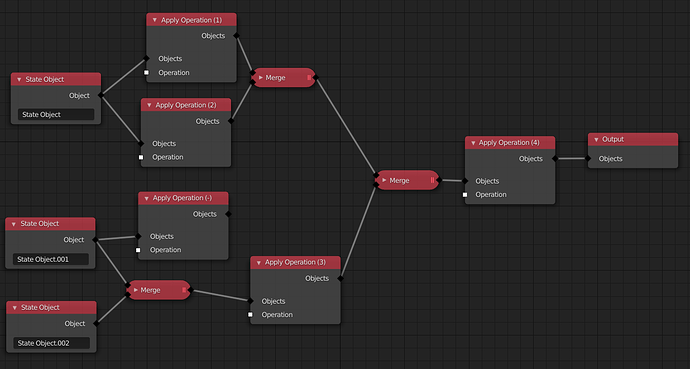
Task: Click the Operation socket on Apply Operation (3)
Action: point(250,314)
